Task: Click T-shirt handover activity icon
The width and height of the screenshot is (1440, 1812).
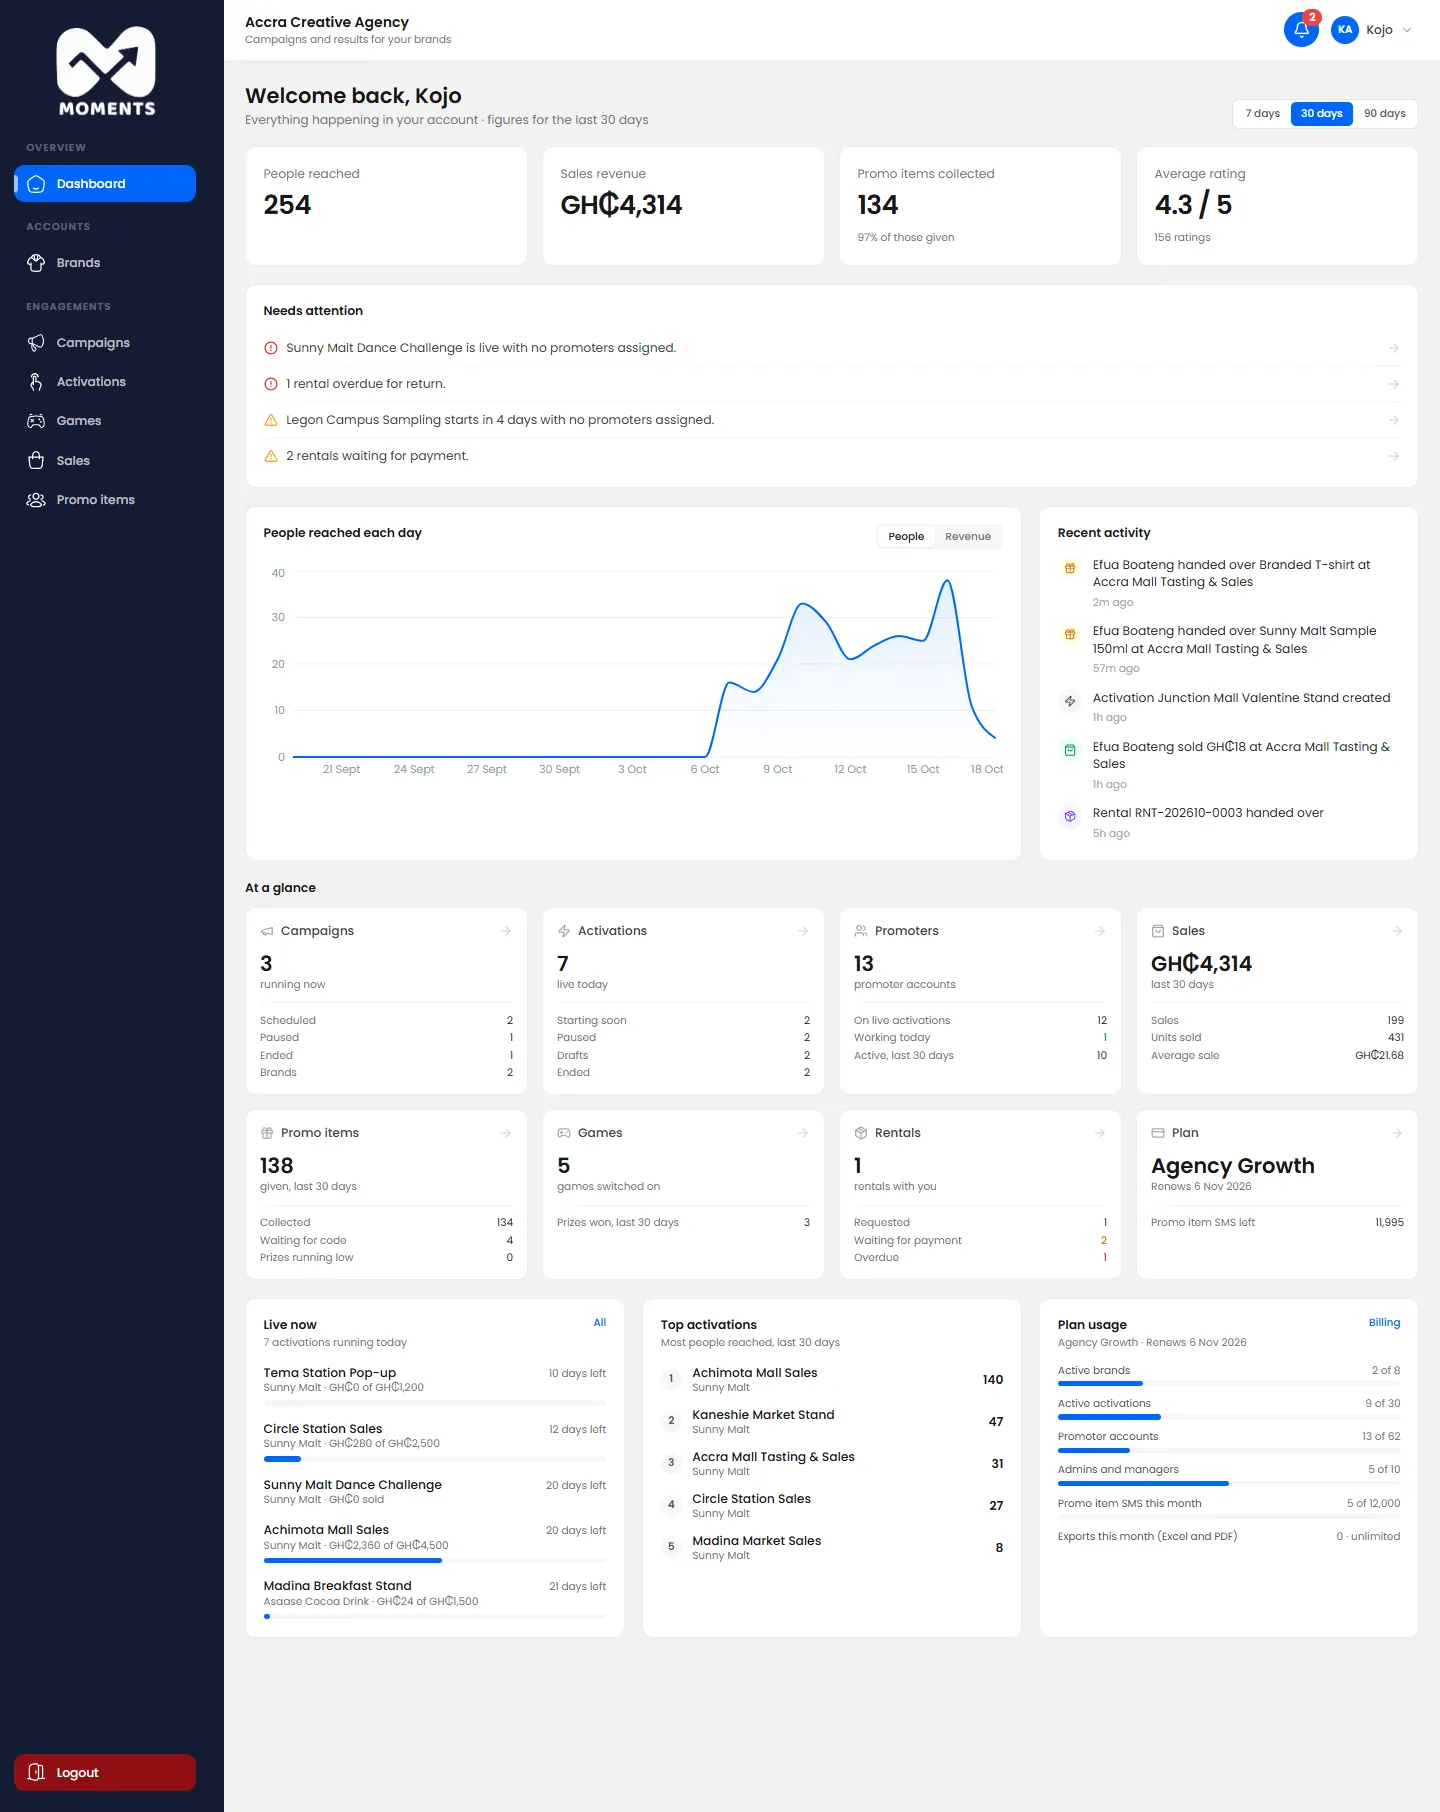Action: click(x=1070, y=568)
